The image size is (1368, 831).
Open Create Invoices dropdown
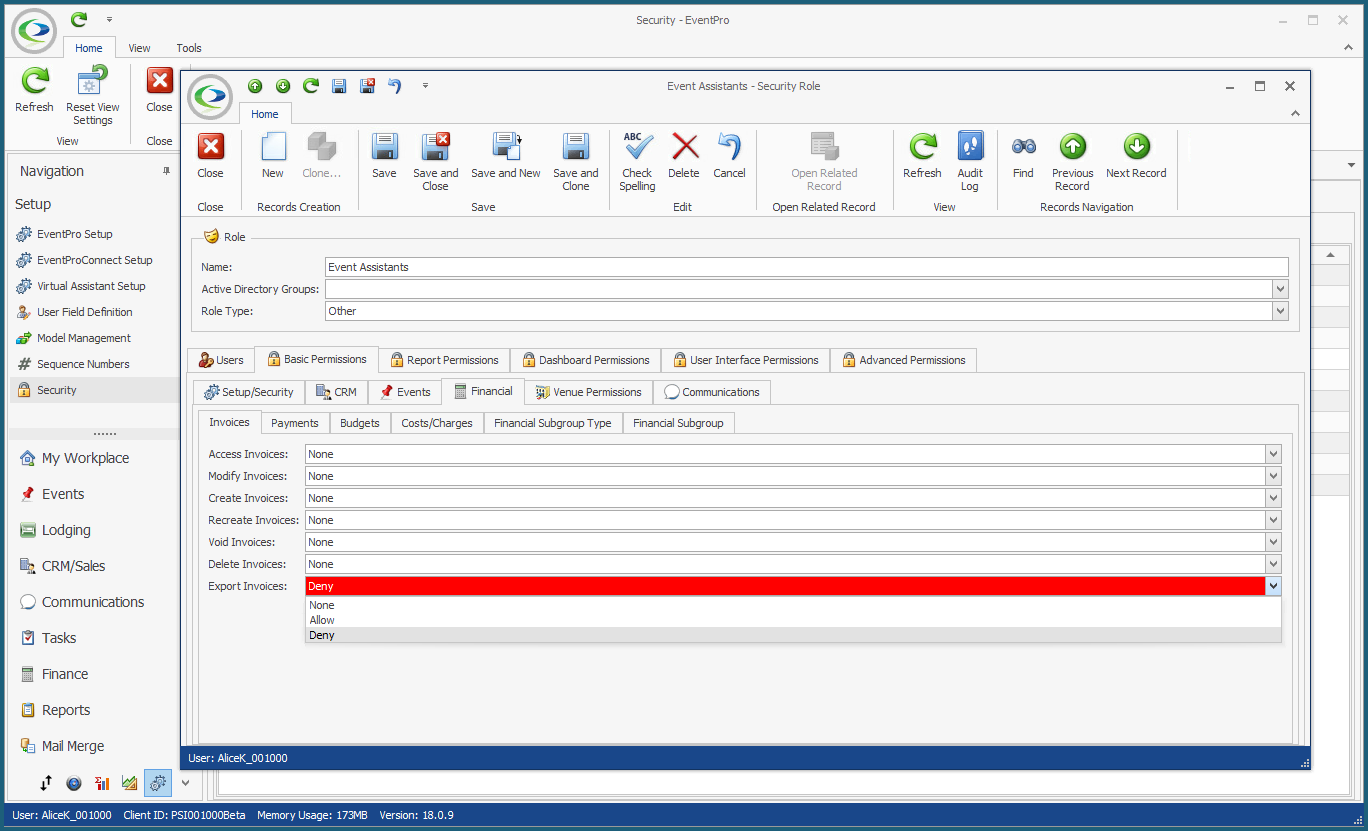[x=1273, y=498]
